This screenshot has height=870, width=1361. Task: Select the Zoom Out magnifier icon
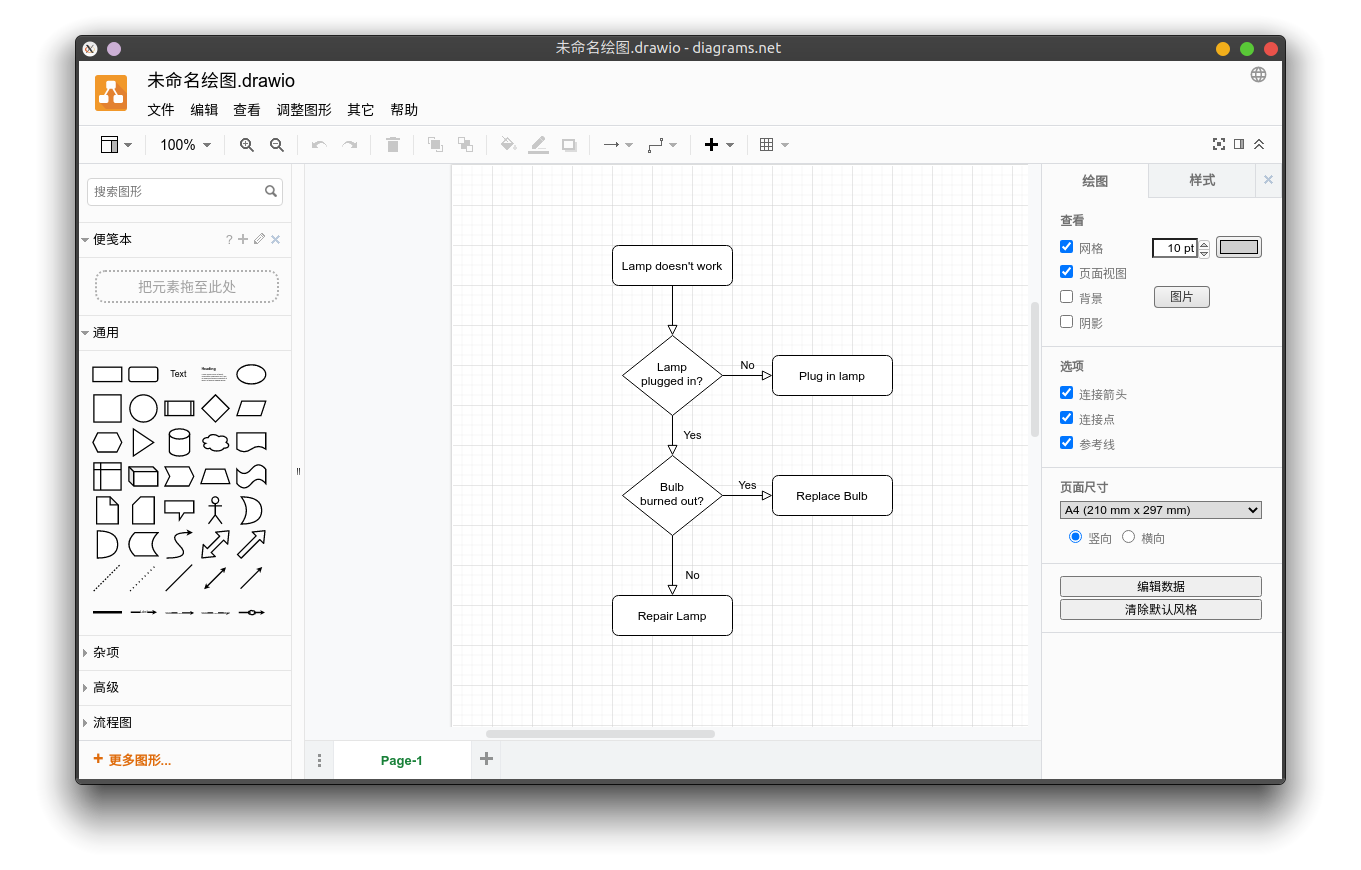[x=276, y=144]
